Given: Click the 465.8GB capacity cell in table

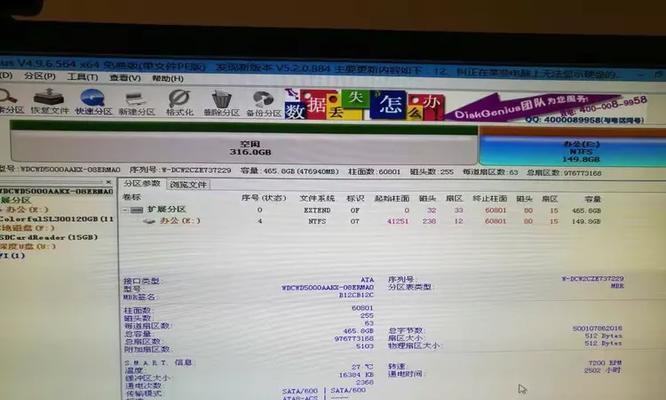Looking at the screenshot, I should [586, 211].
